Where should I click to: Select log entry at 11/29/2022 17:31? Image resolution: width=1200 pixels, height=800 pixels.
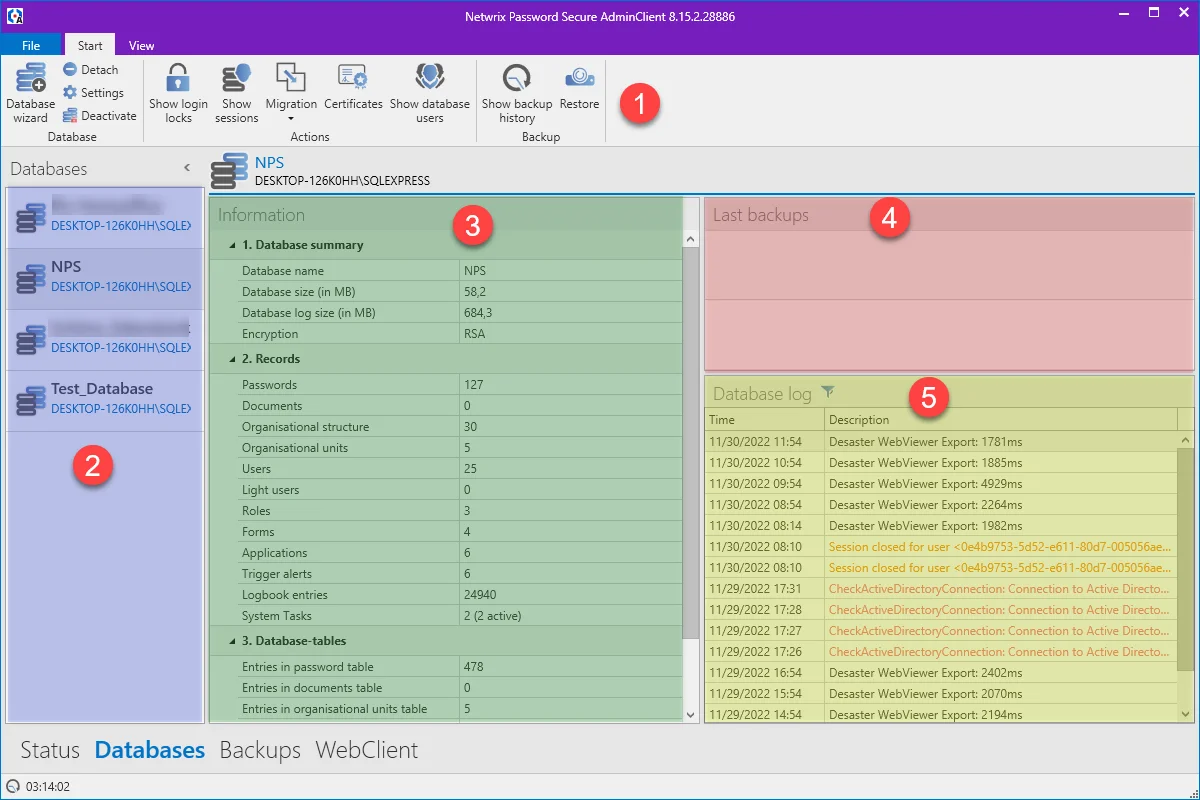(942, 589)
